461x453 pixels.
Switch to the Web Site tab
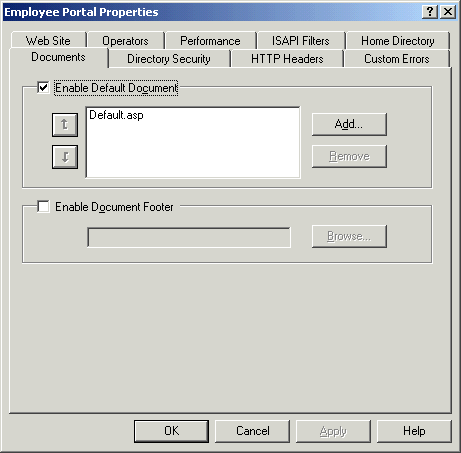48,41
